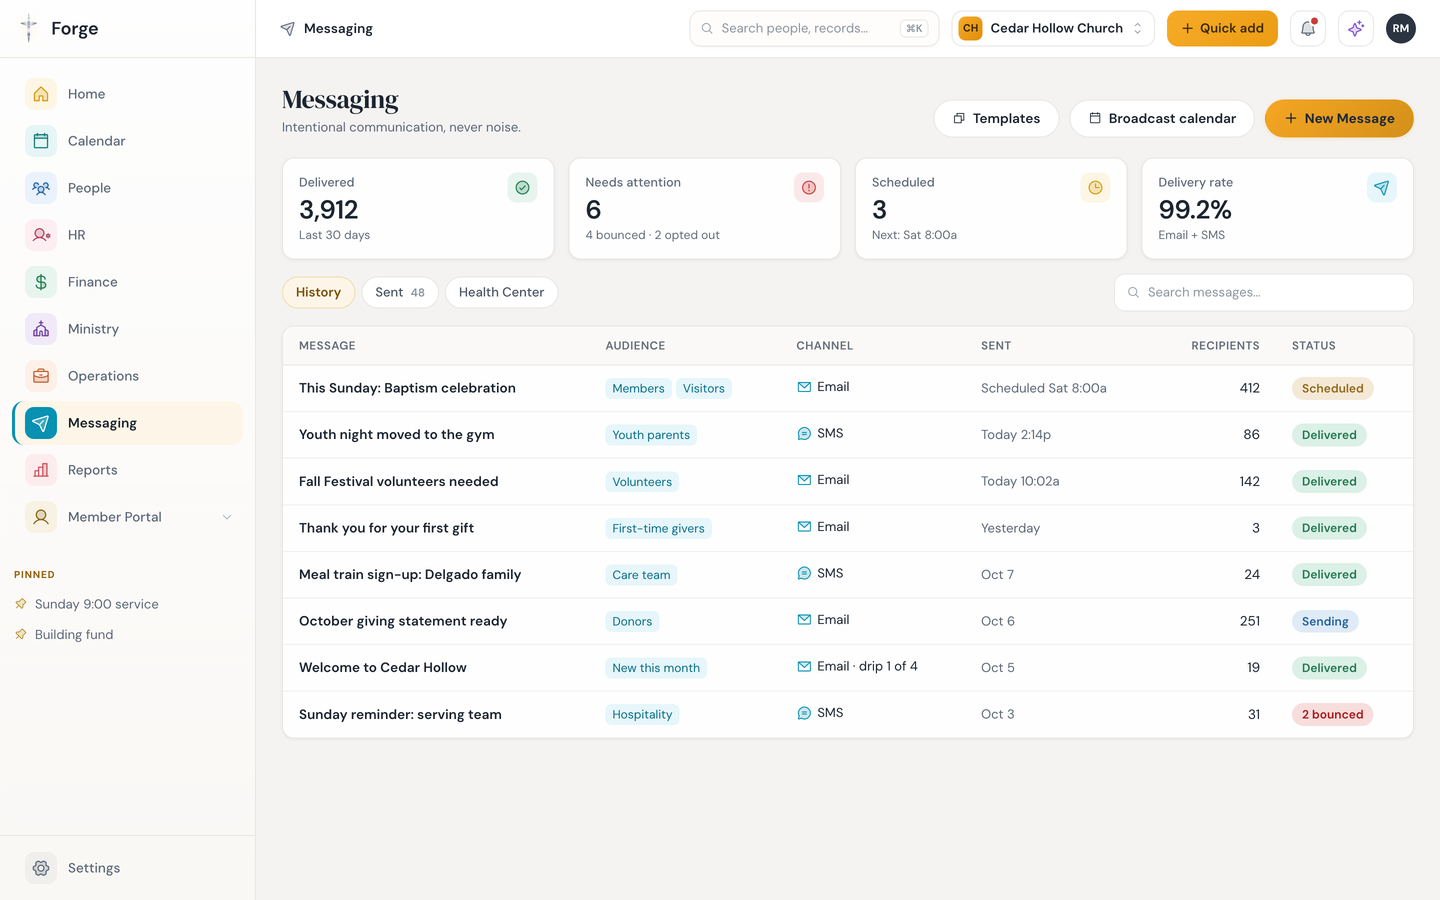Open the HR sidebar icon
The width and height of the screenshot is (1440, 900).
pyautogui.click(x=41, y=235)
